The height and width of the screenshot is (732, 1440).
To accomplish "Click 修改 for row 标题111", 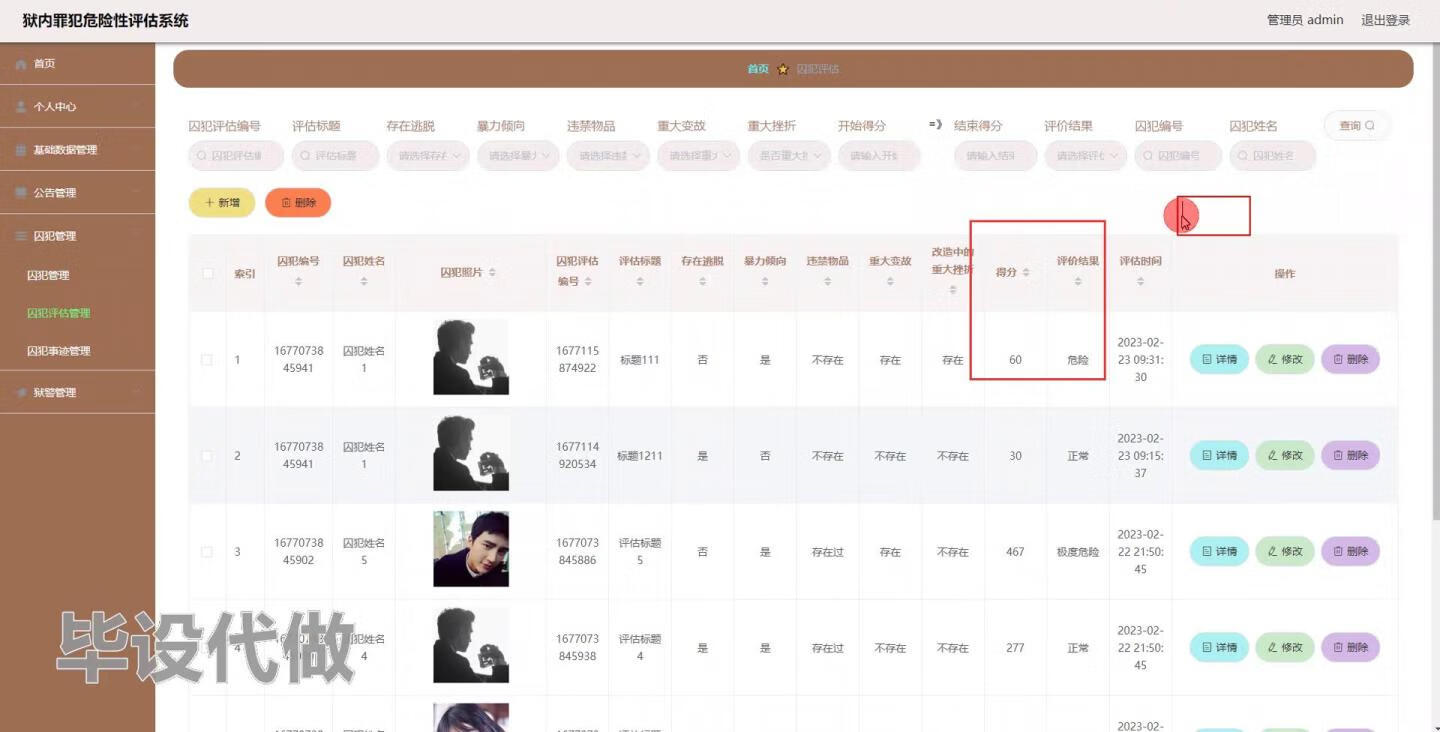I will tap(1285, 359).
